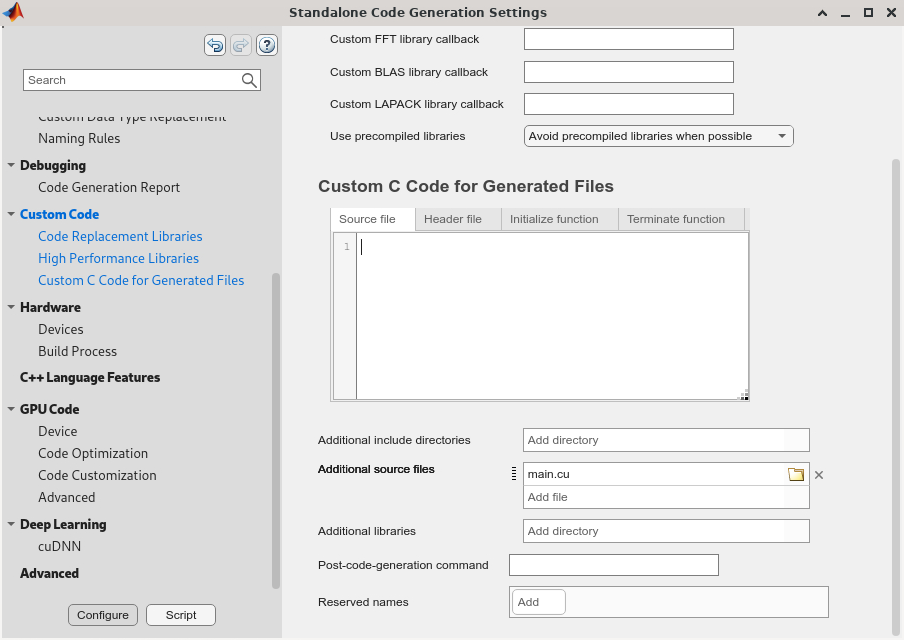The image size is (904, 640).
Task: Click the Custom FFT library callback field
Action: [x=628, y=40]
